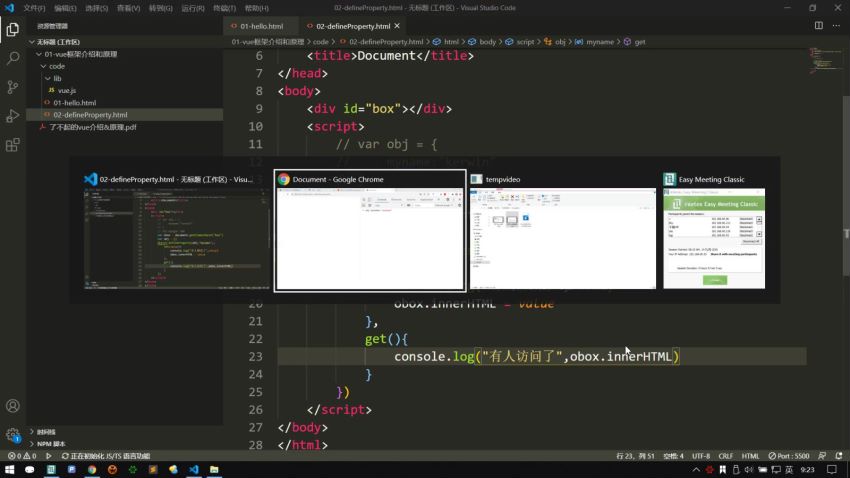Open the Extensions view
The width and height of the screenshot is (850, 478).
12,145
